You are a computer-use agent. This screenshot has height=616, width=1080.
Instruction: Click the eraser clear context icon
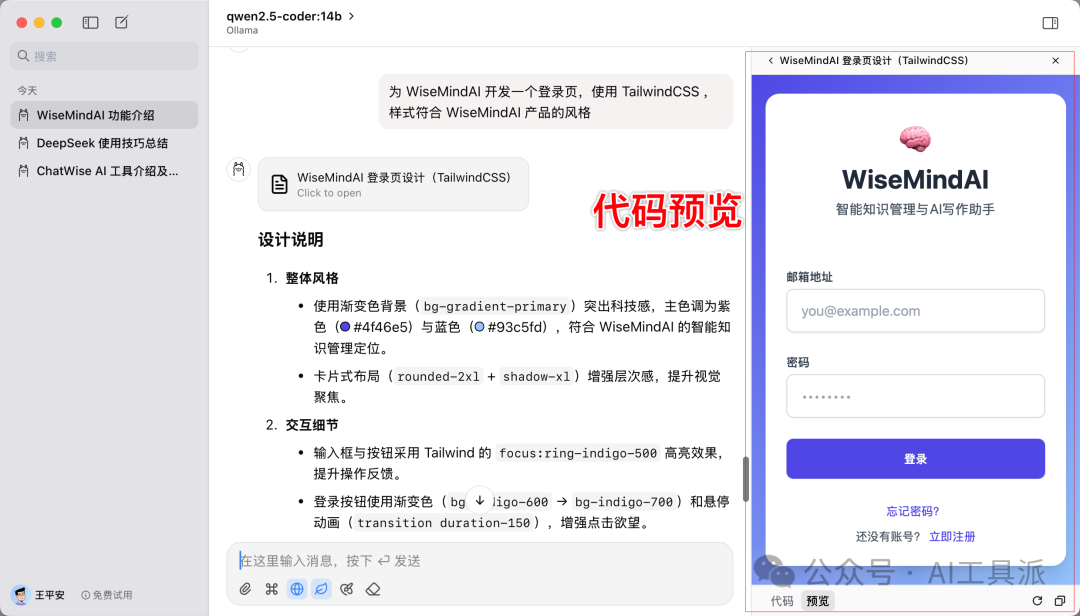[373, 589]
